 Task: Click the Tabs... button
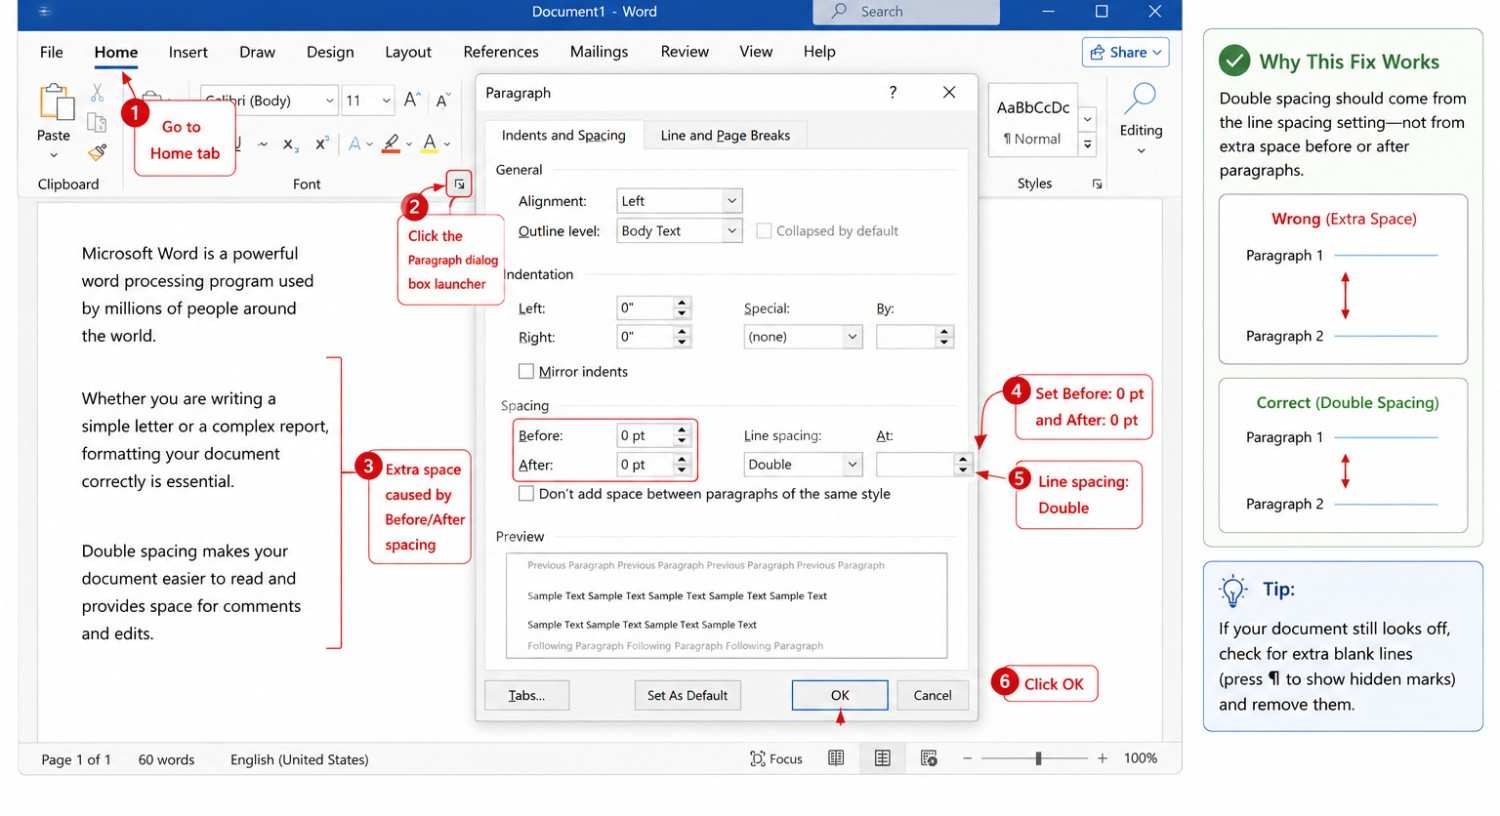pos(527,695)
